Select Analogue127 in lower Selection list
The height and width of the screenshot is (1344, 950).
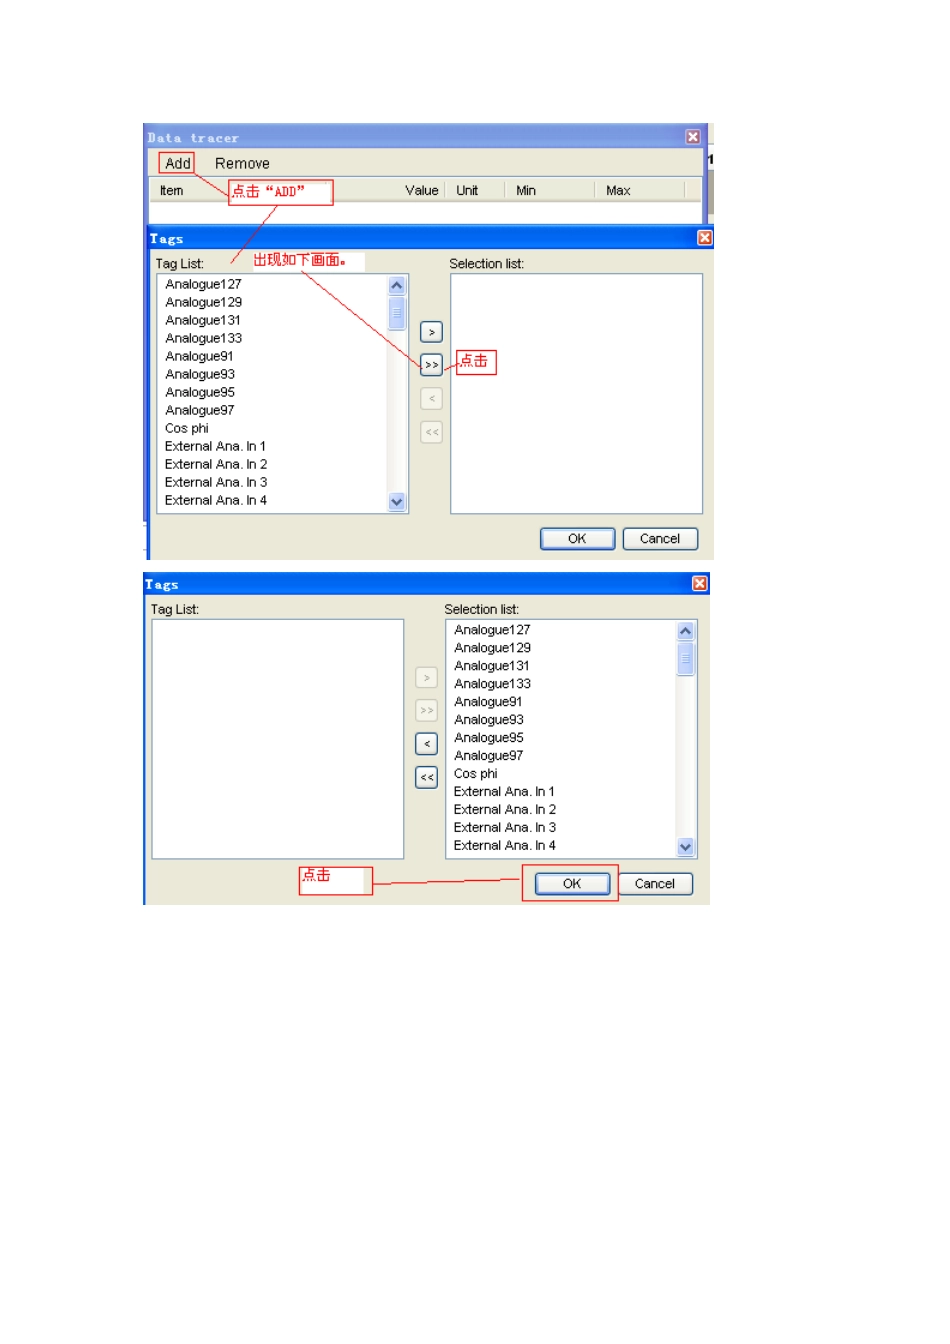click(492, 630)
